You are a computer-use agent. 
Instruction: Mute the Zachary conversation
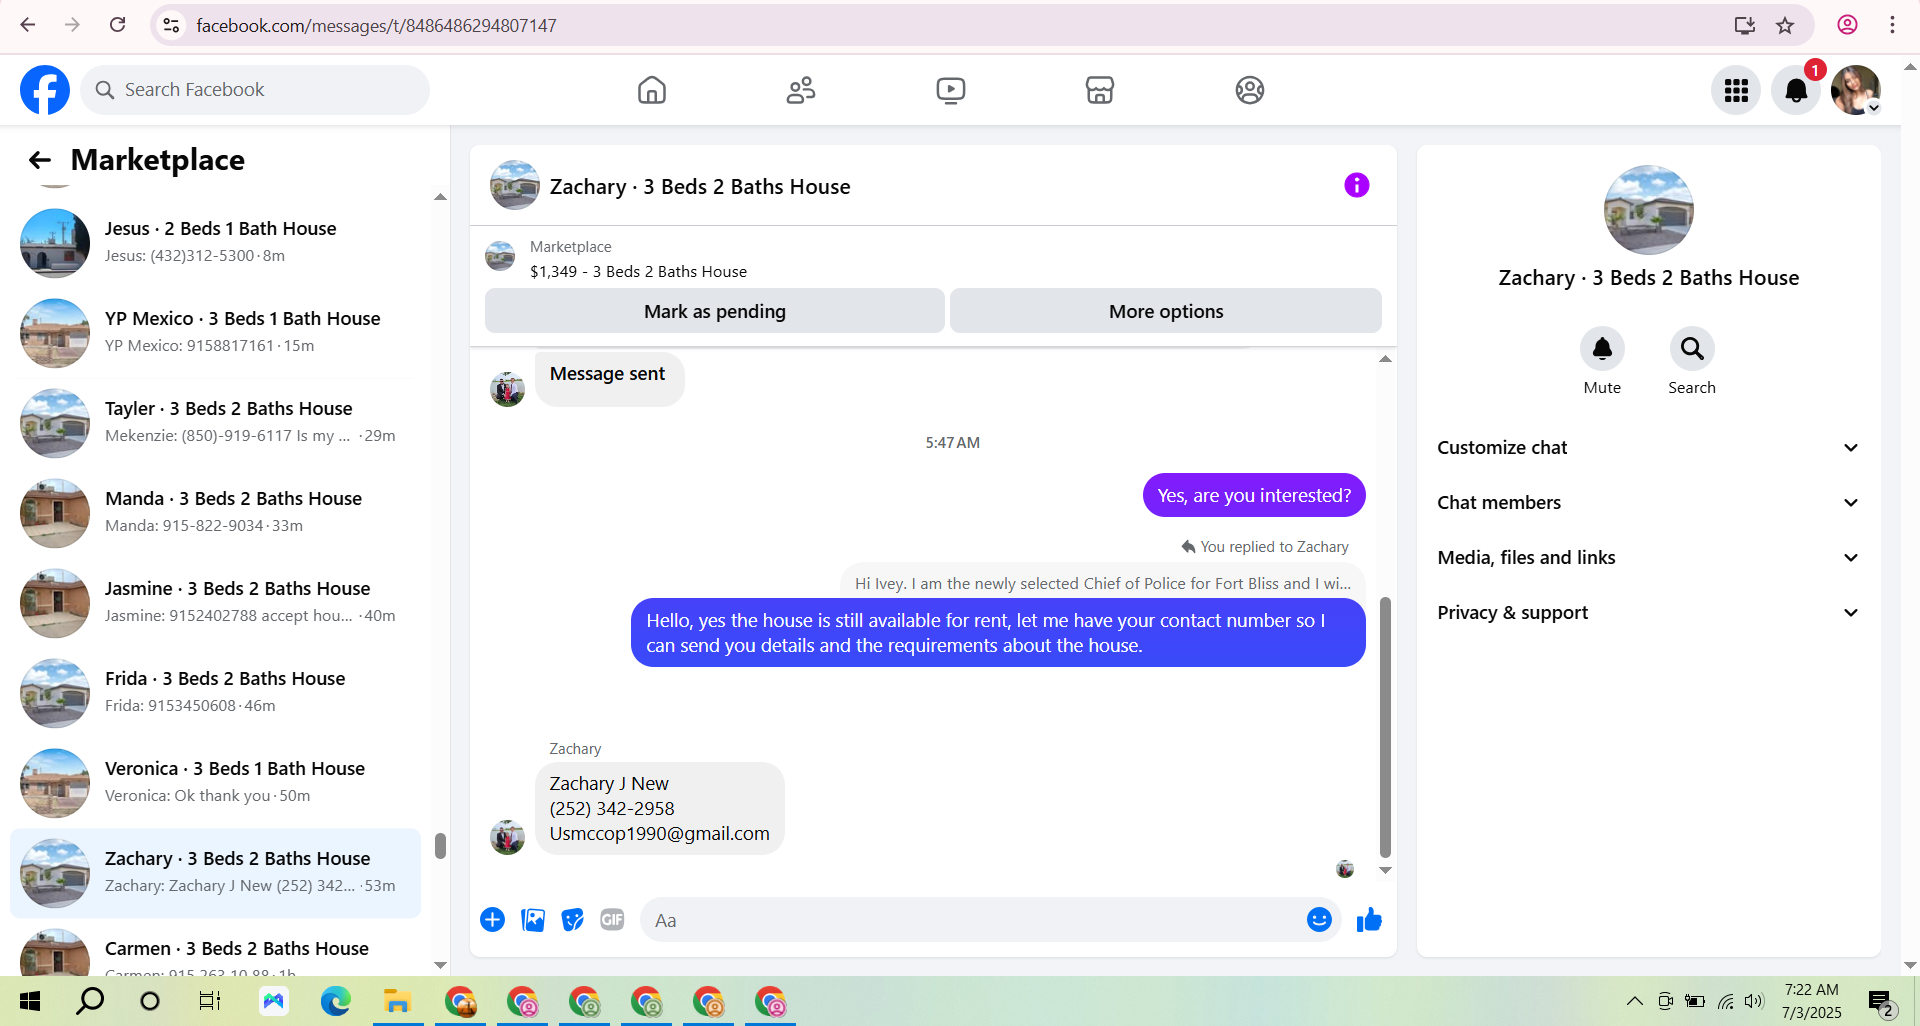tap(1602, 349)
